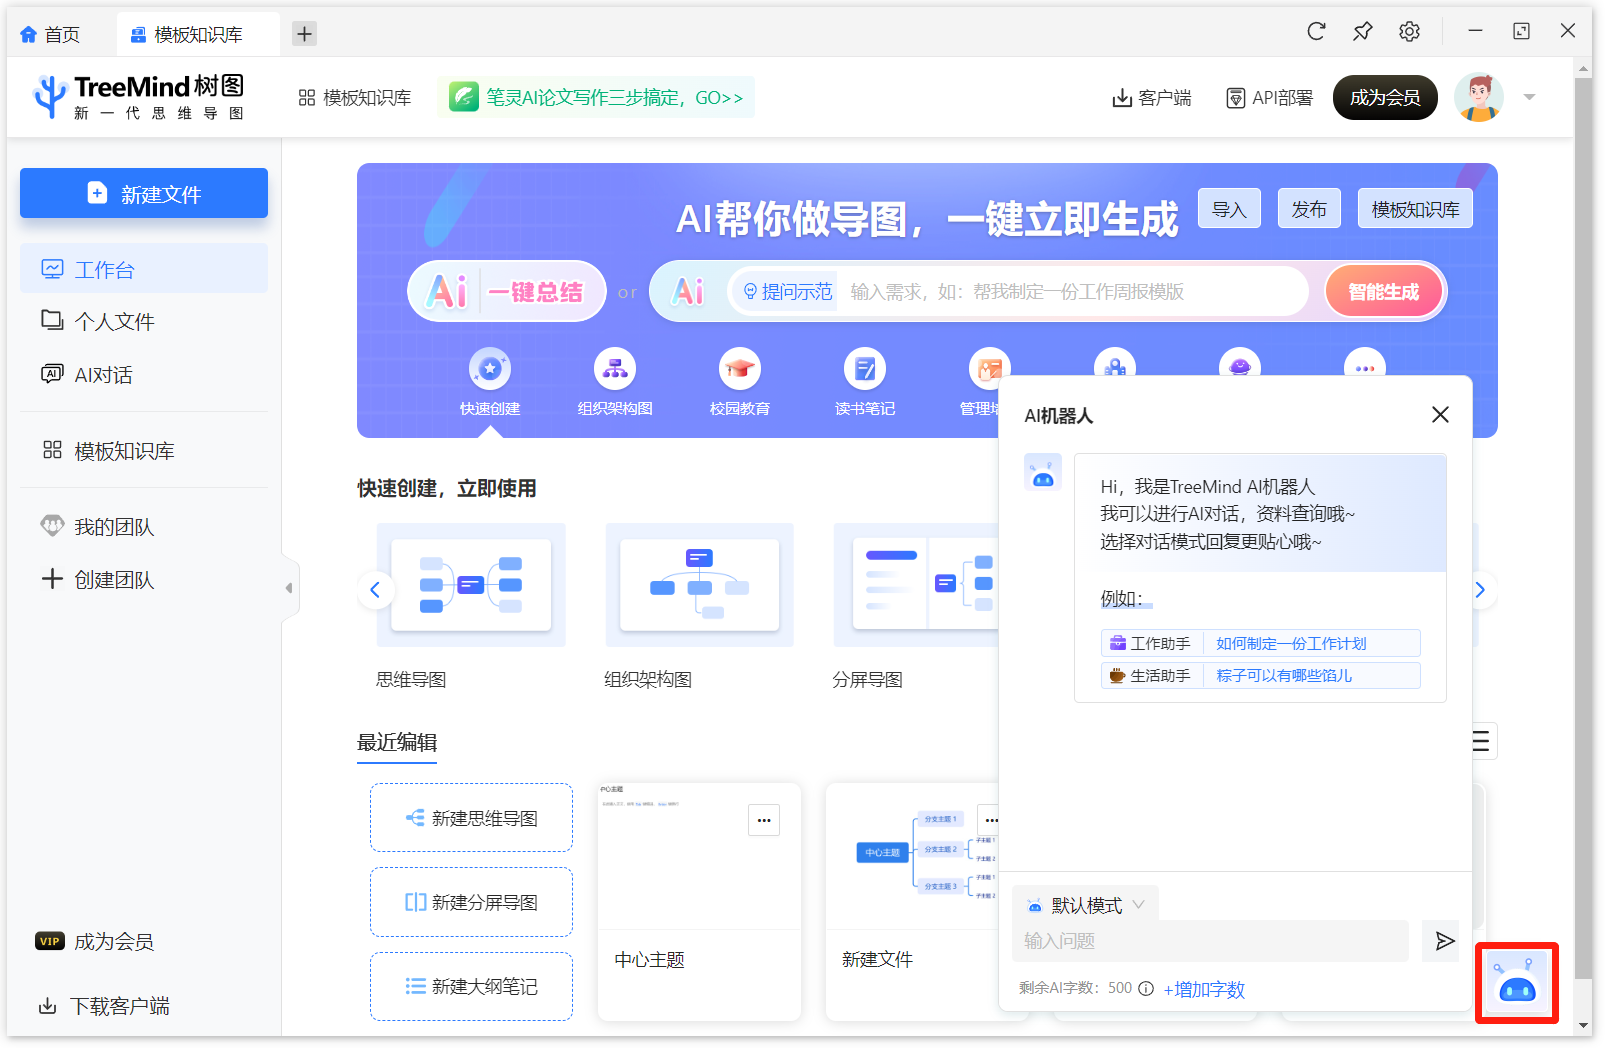
Task: Click the carousel next arrow
Action: pyautogui.click(x=1480, y=590)
